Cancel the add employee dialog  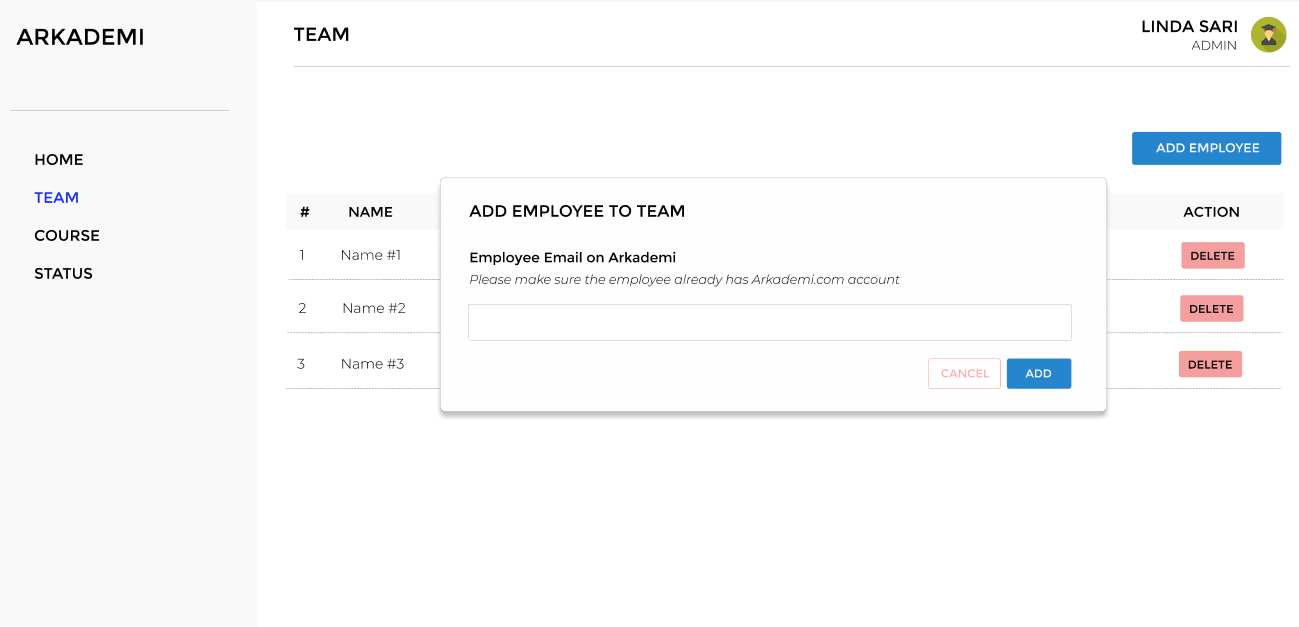pyautogui.click(x=964, y=374)
